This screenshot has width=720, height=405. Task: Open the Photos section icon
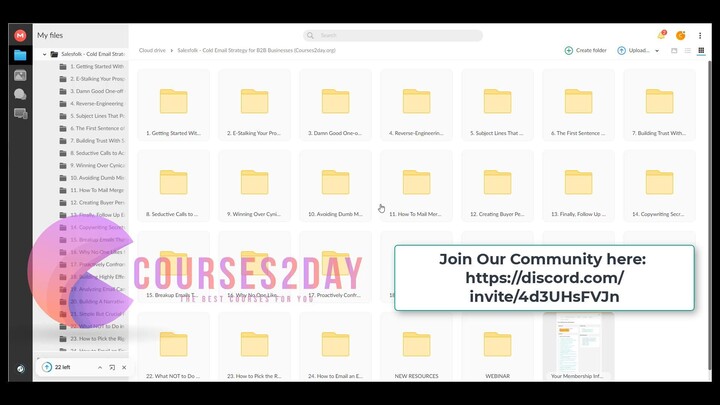tap(20, 75)
